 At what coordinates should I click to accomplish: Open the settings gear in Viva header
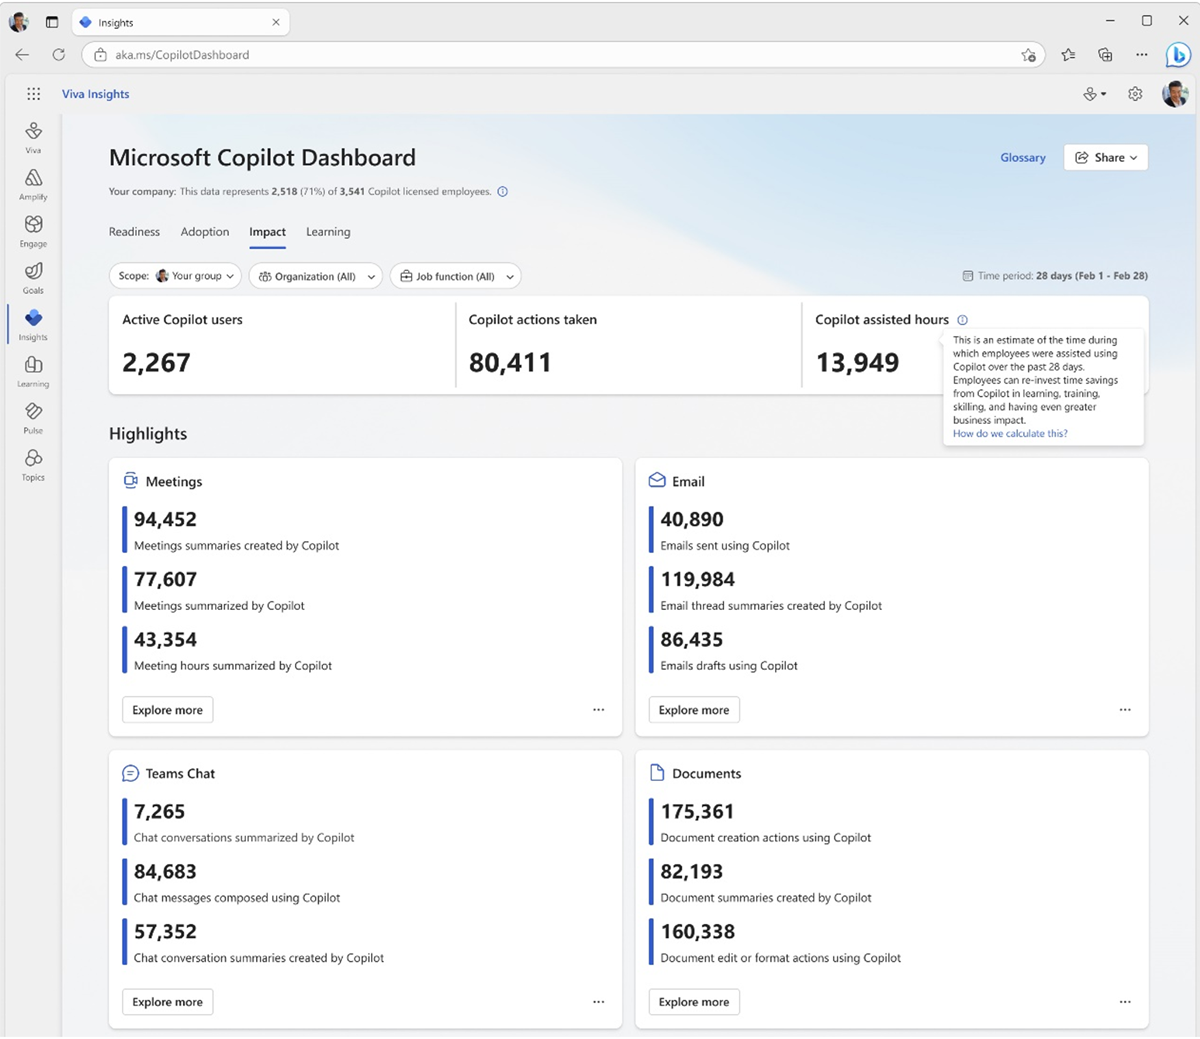(x=1135, y=94)
